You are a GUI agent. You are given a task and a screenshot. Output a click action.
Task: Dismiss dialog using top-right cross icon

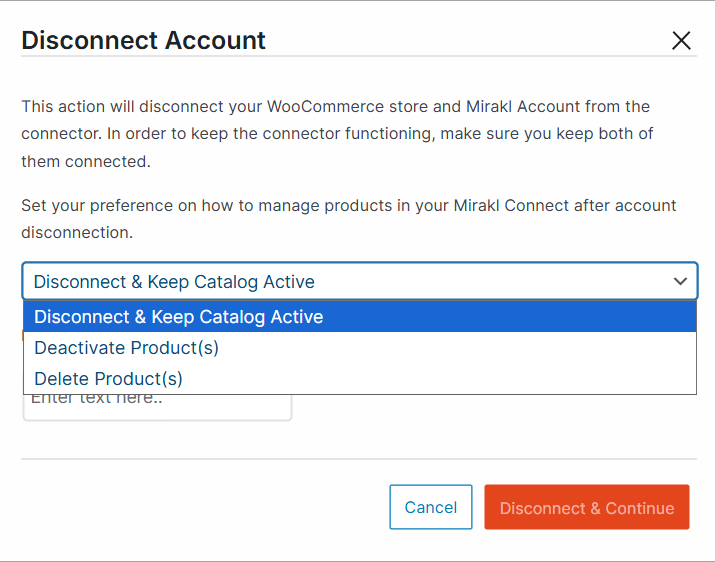pos(681,40)
